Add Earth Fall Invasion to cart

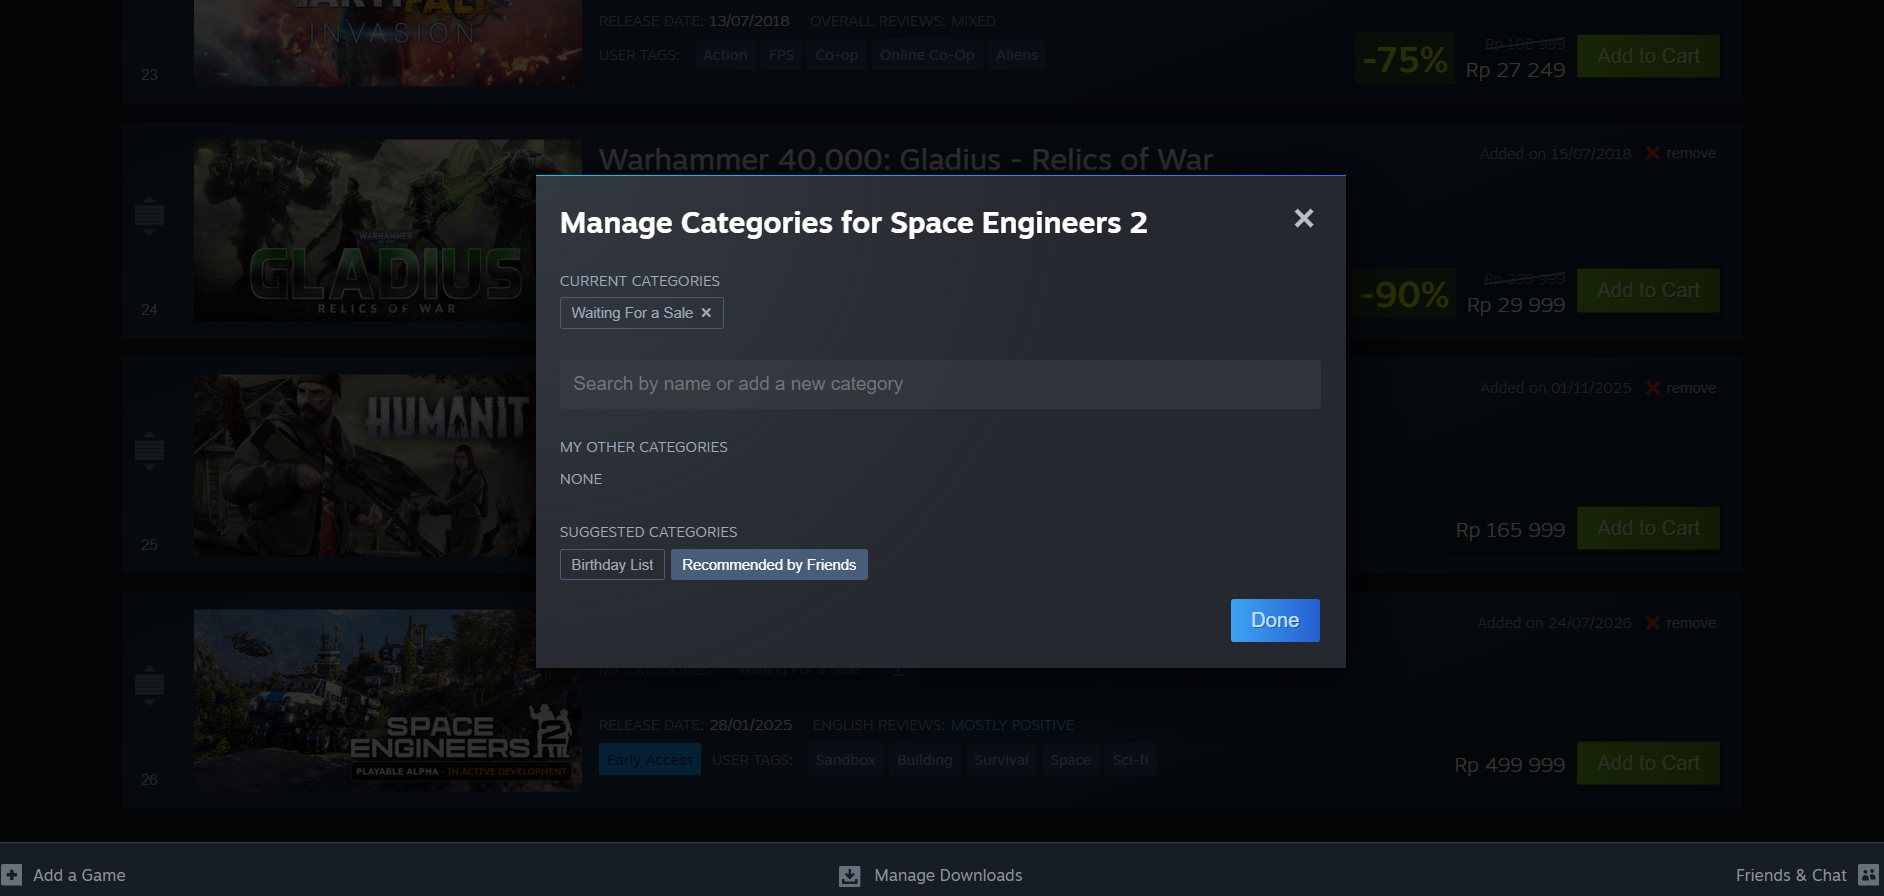pyautogui.click(x=1648, y=56)
